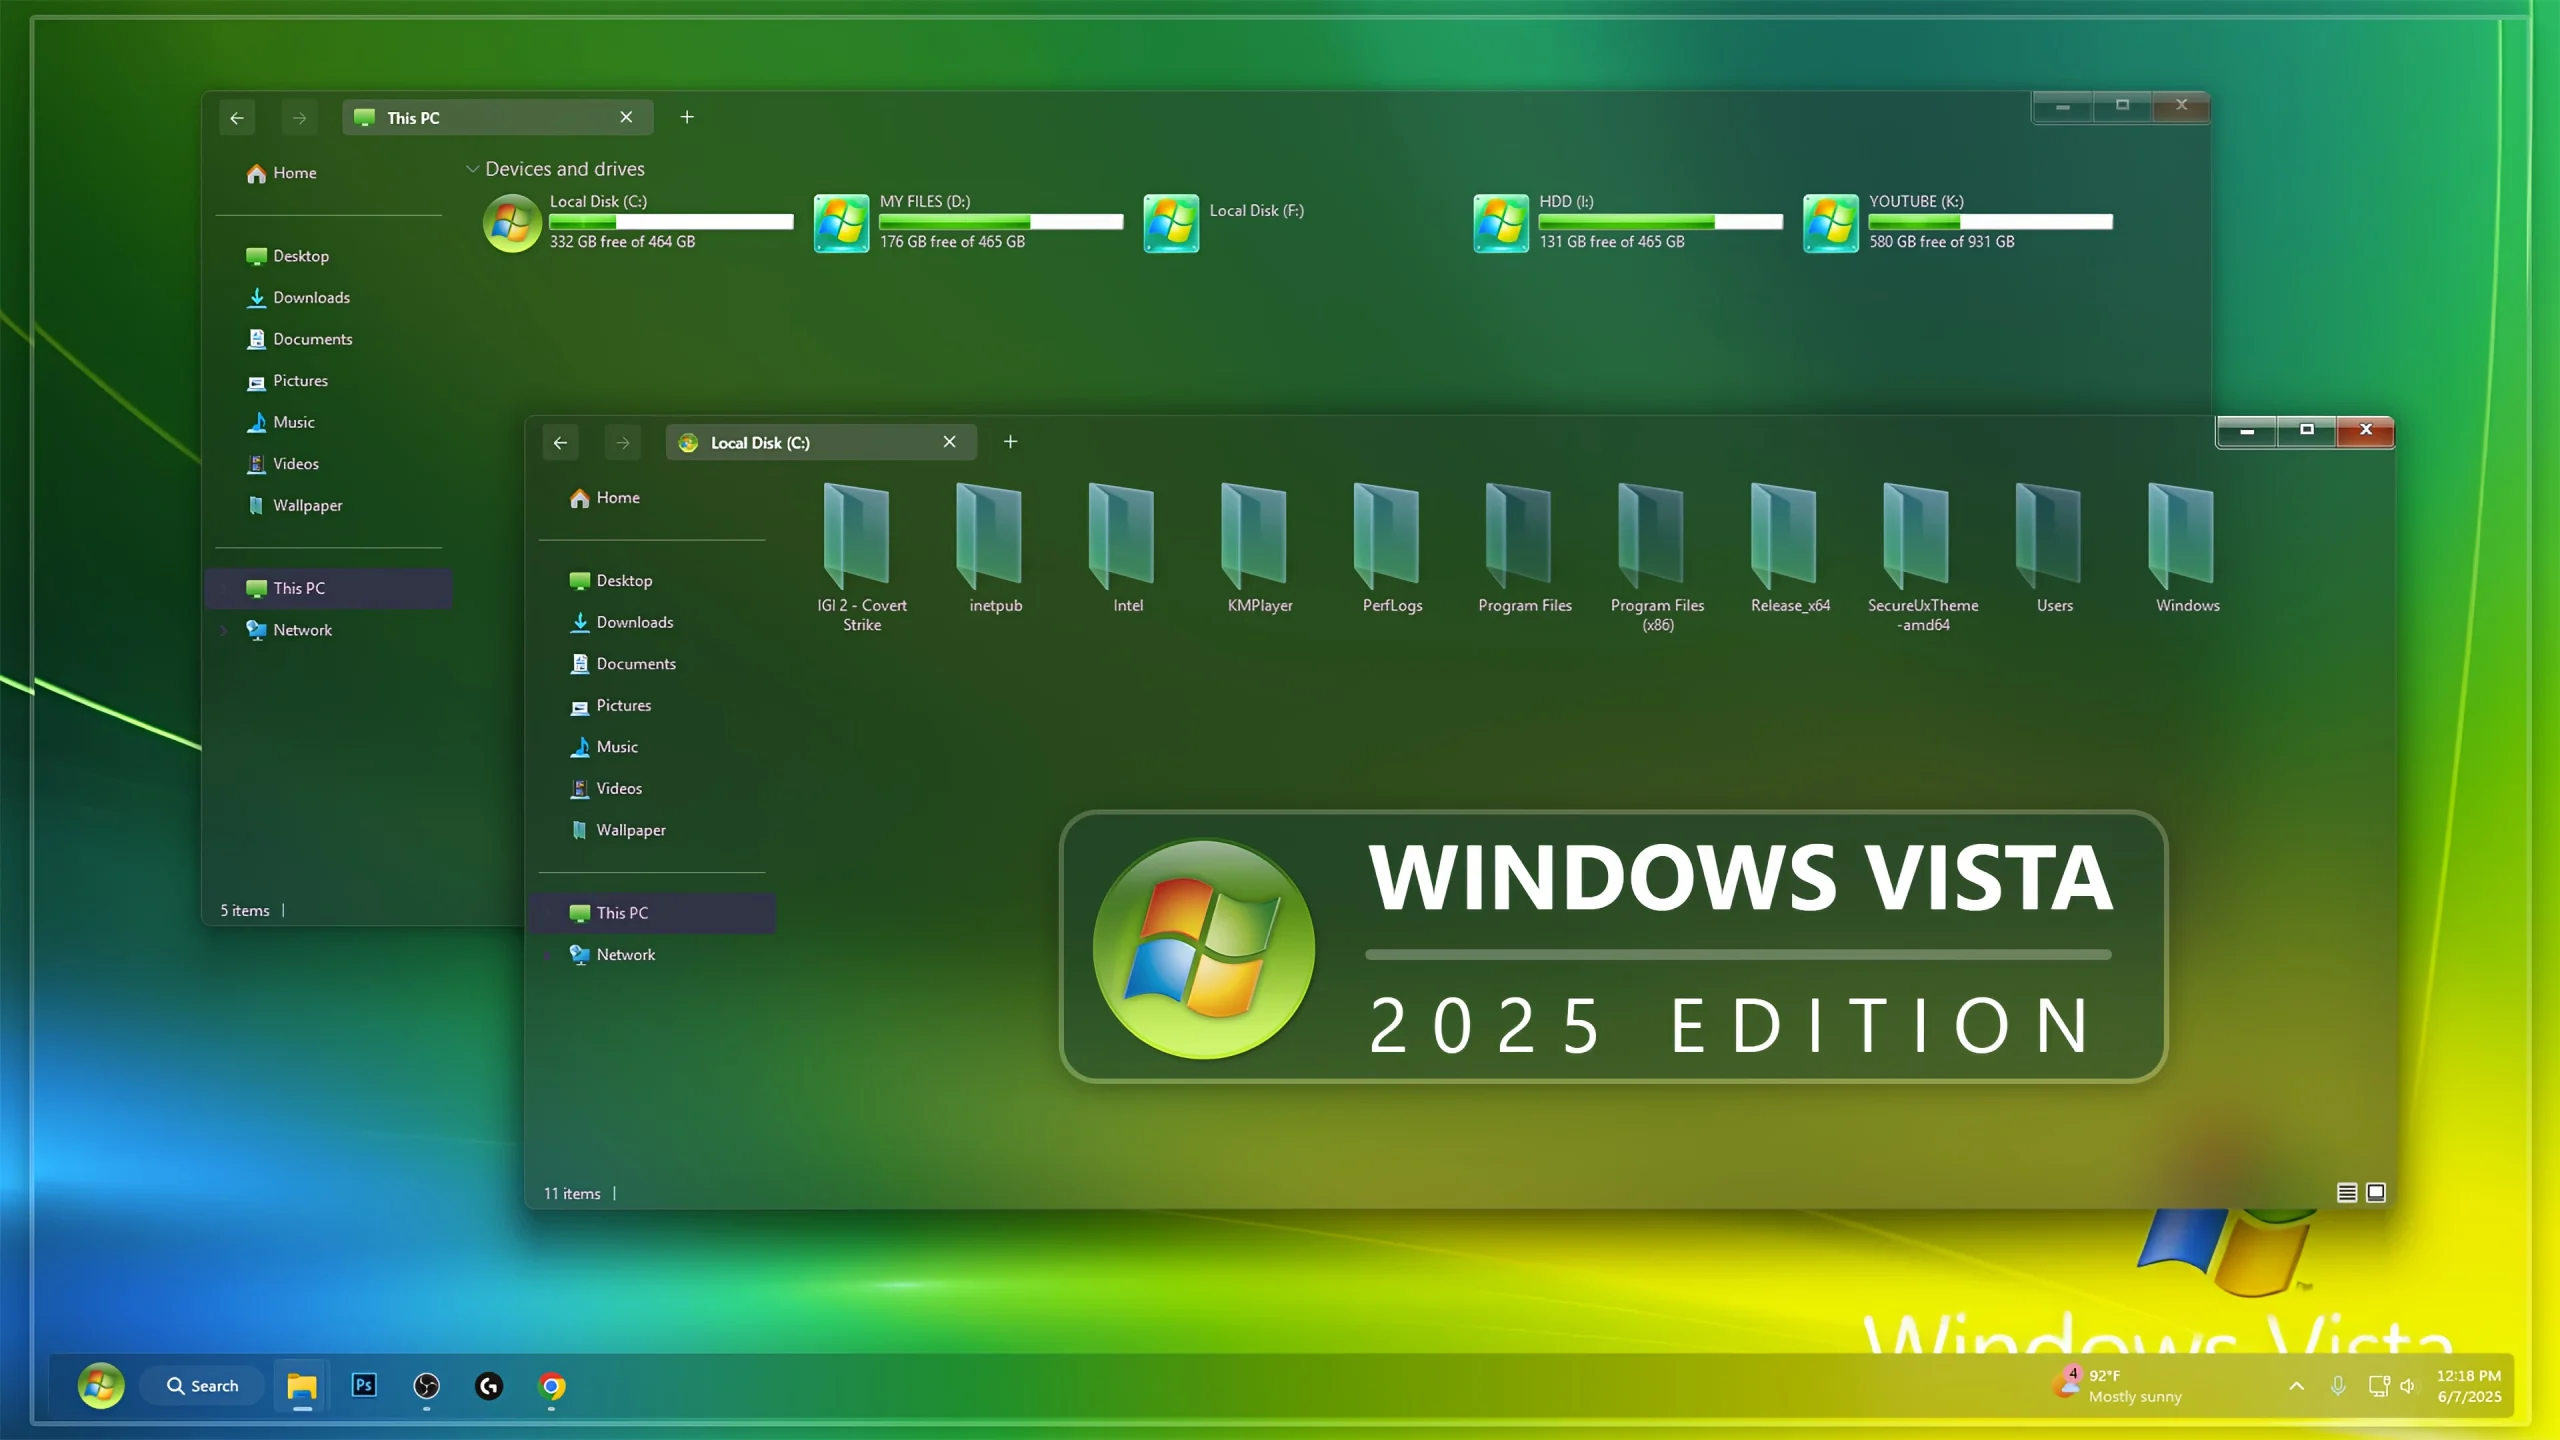The height and width of the screenshot is (1440, 2560).
Task: Select Home in This PC window sidebar
Action: point(328,173)
